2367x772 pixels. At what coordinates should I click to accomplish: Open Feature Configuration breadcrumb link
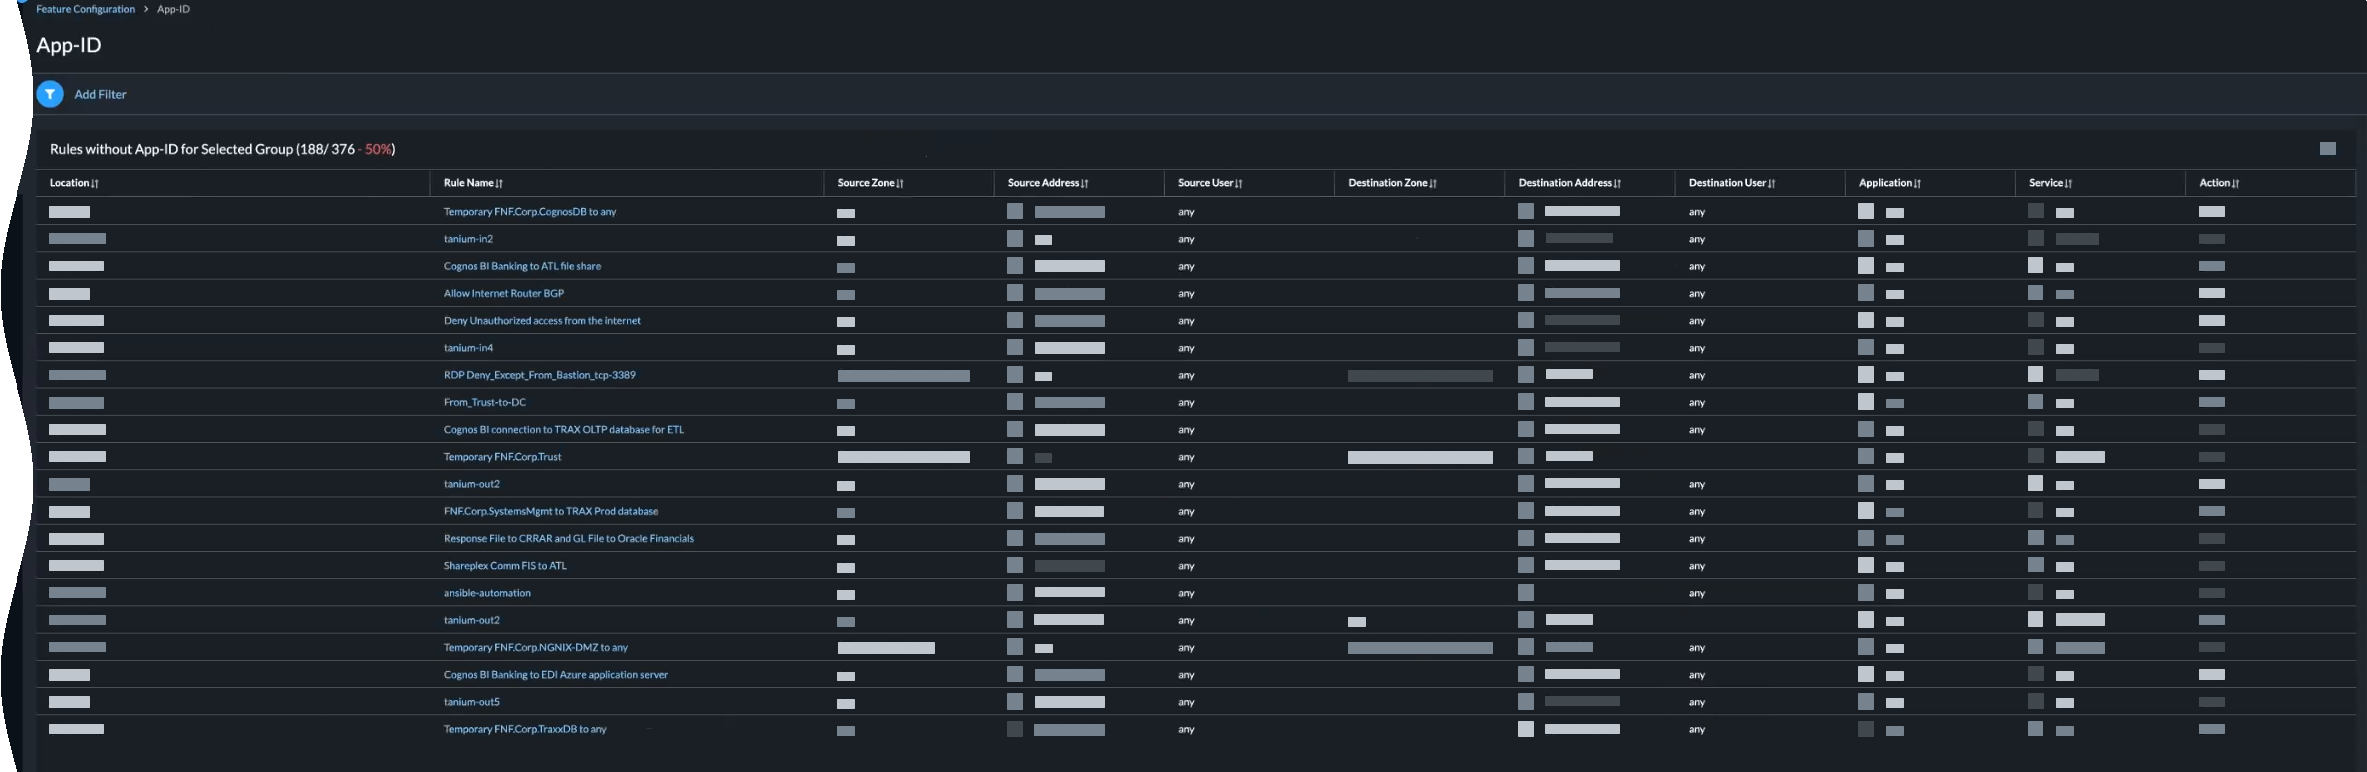pyautogui.click(x=85, y=9)
